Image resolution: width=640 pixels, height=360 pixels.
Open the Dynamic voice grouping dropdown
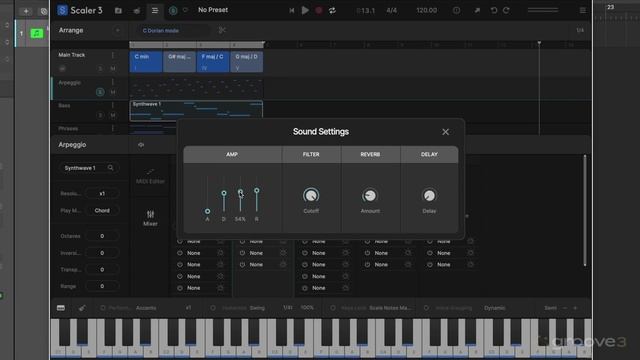point(494,308)
